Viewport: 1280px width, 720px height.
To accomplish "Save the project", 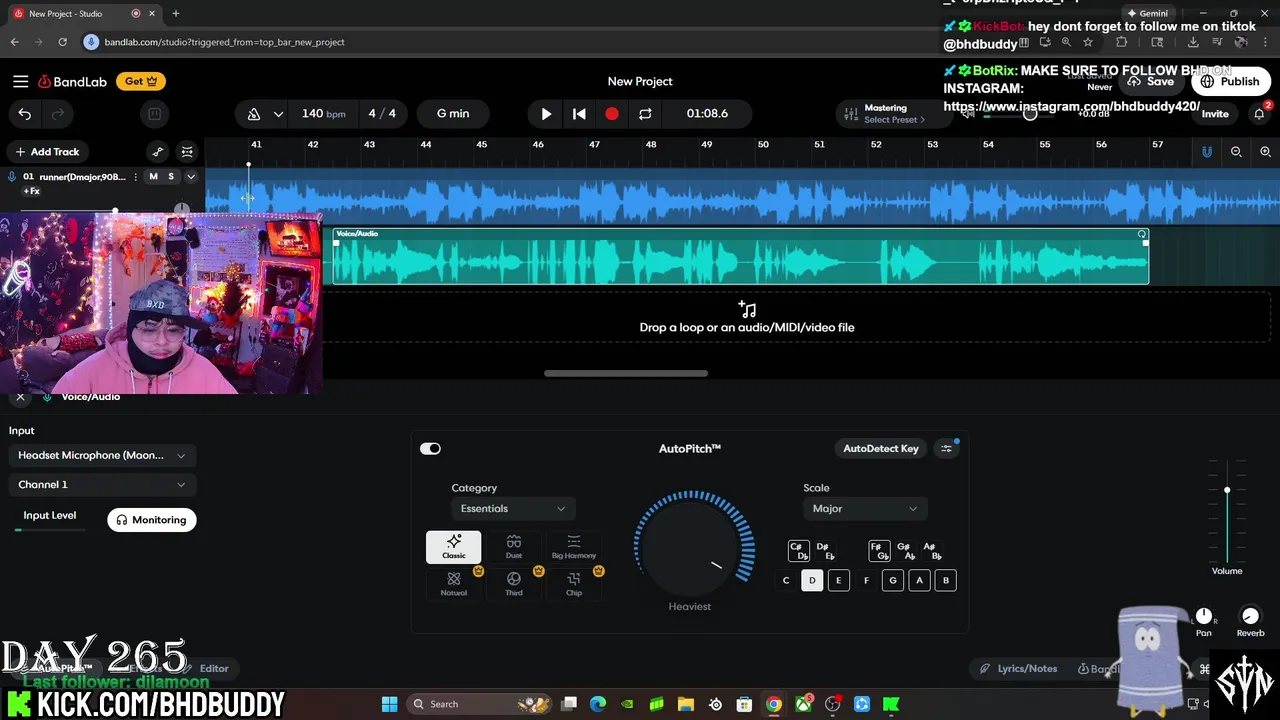I will (x=1153, y=82).
